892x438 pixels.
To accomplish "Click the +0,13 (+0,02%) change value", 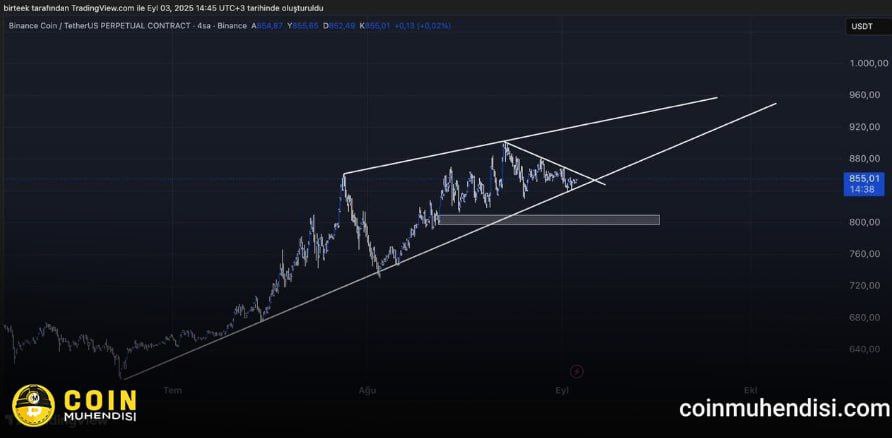I will (420, 25).
